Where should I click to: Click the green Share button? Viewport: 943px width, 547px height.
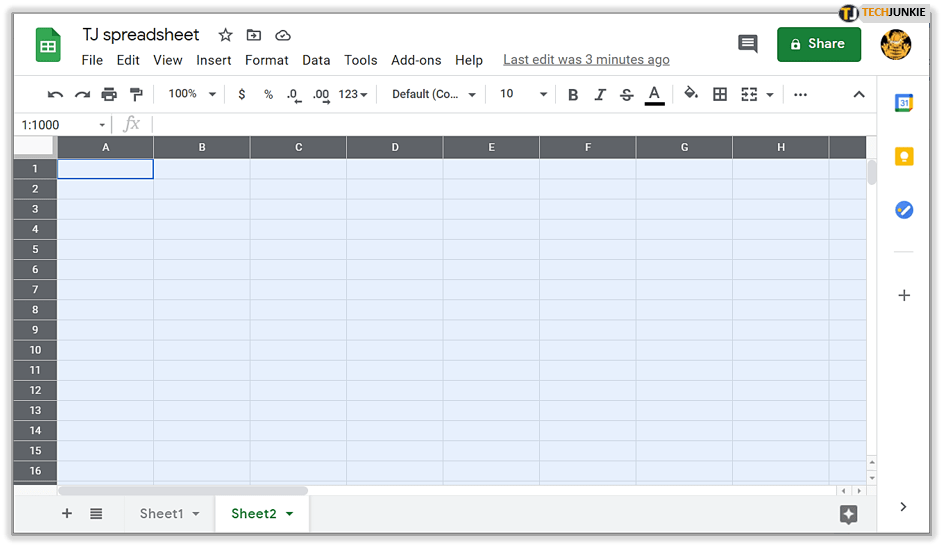[818, 44]
